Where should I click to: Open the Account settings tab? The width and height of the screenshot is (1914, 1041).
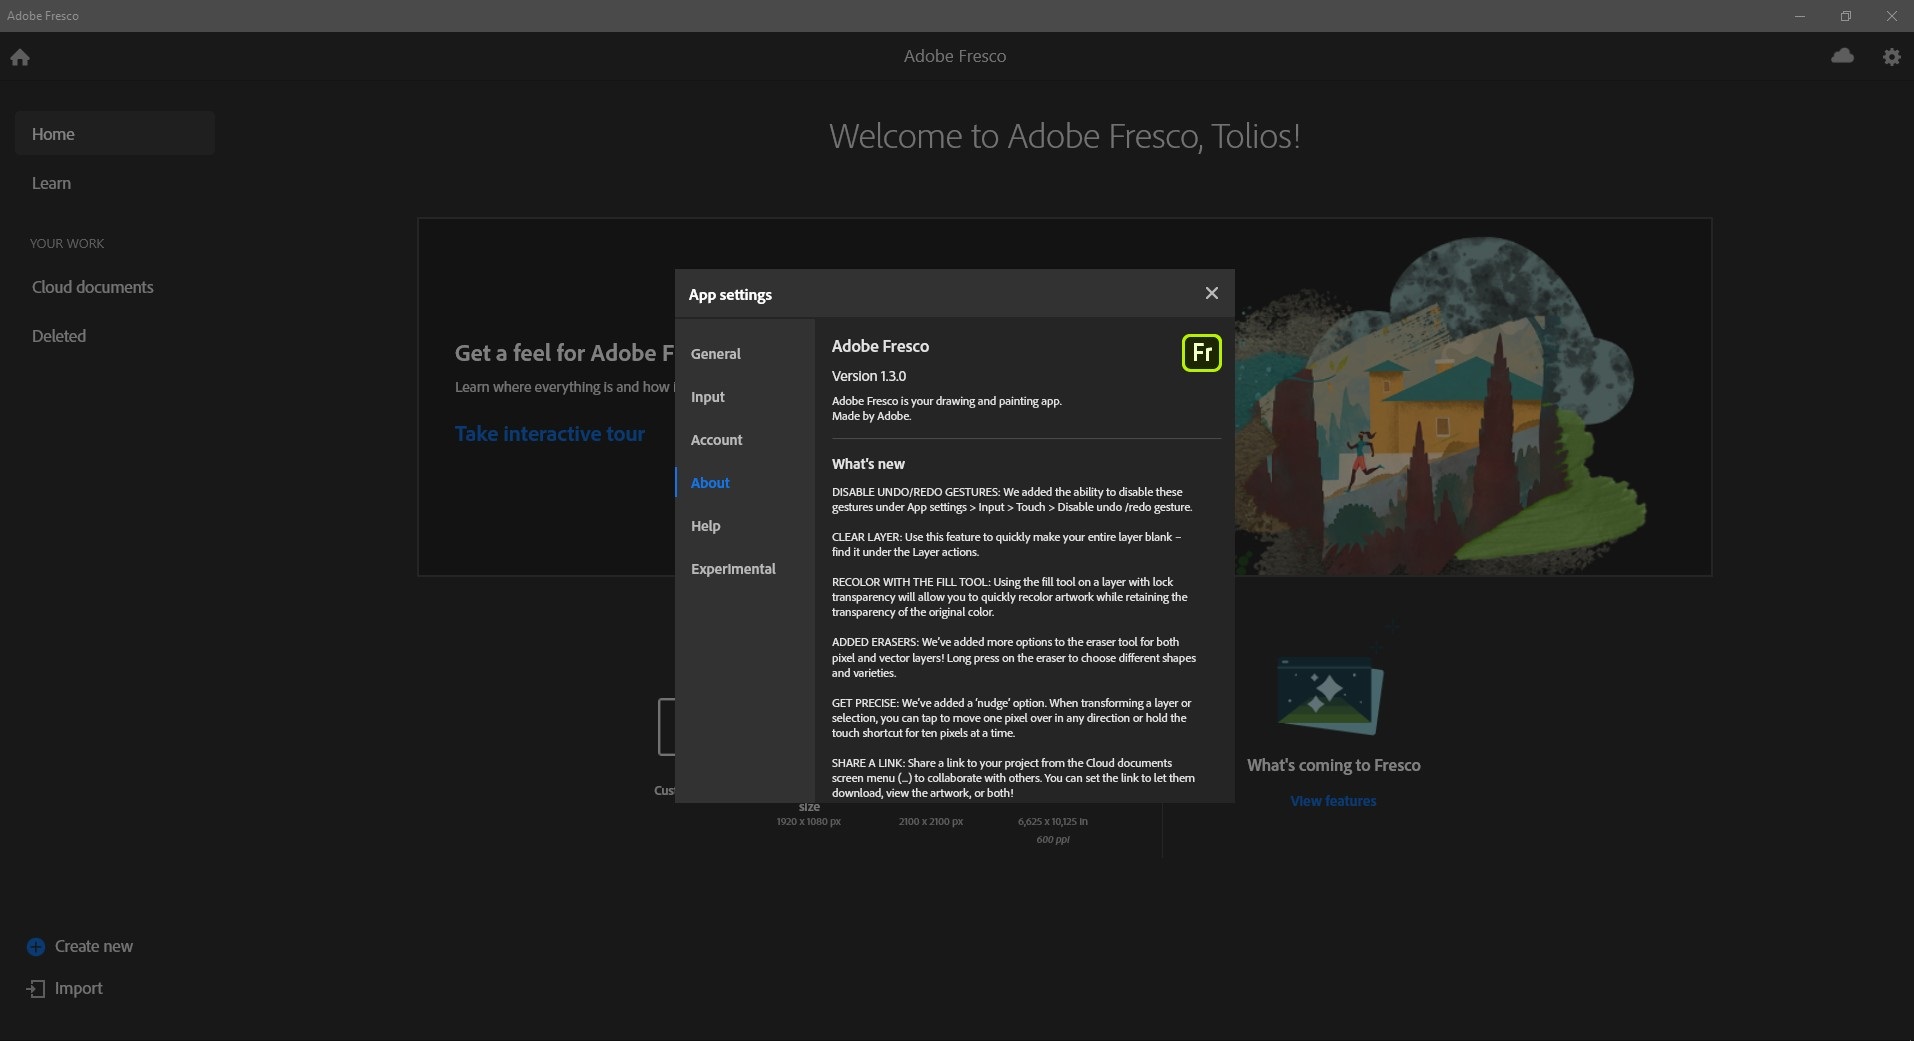click(717, 440)
